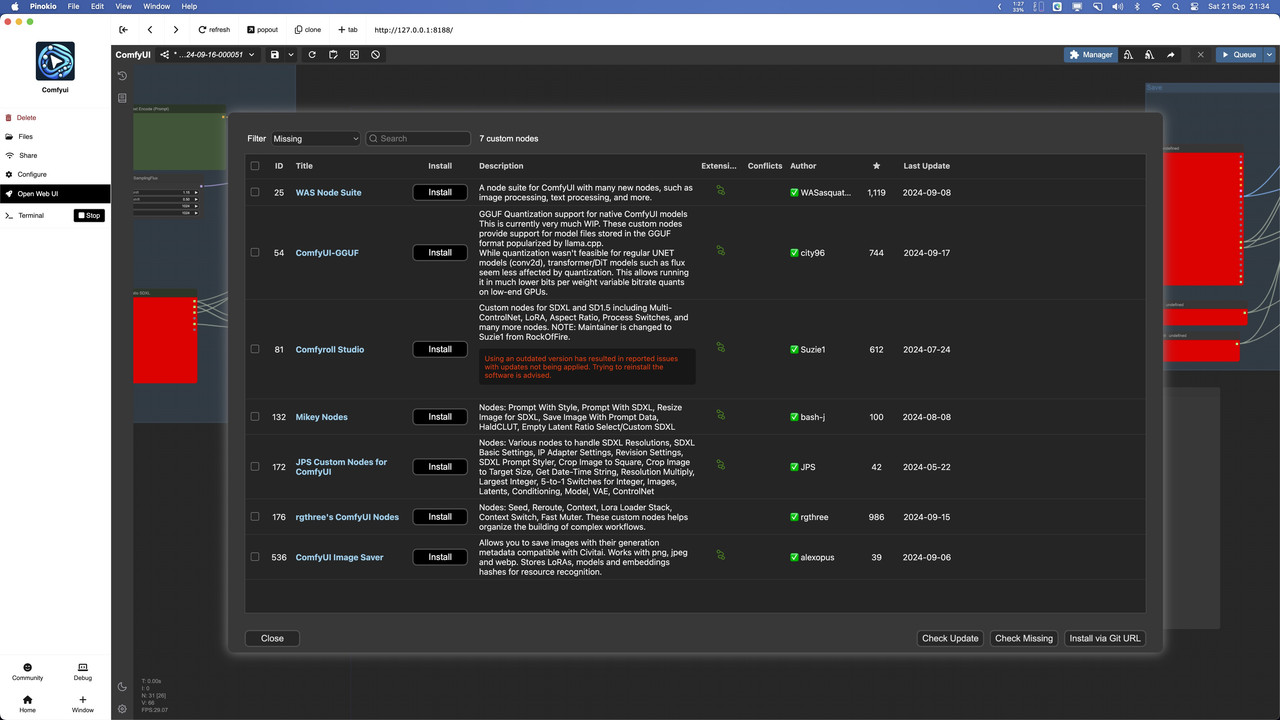
Task: Check the Comfyroll Studio row checkbox
Action: coord(255,349)
